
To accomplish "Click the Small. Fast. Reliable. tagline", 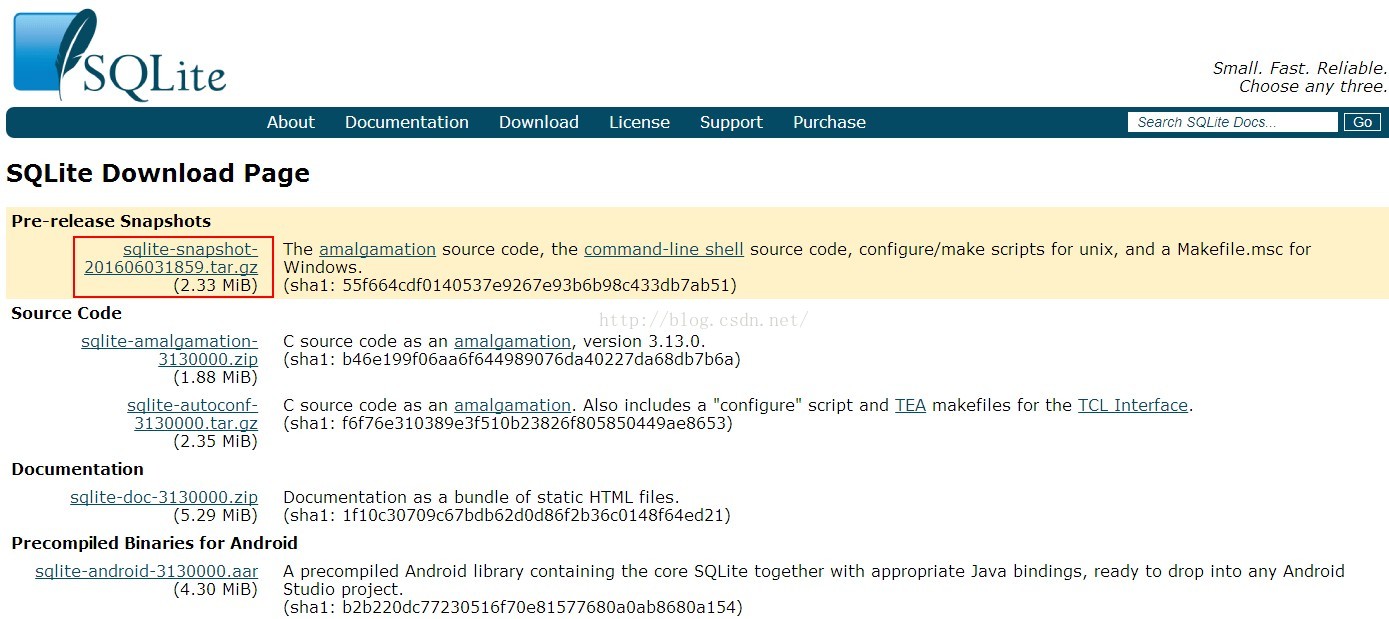I will point(1300,68).
